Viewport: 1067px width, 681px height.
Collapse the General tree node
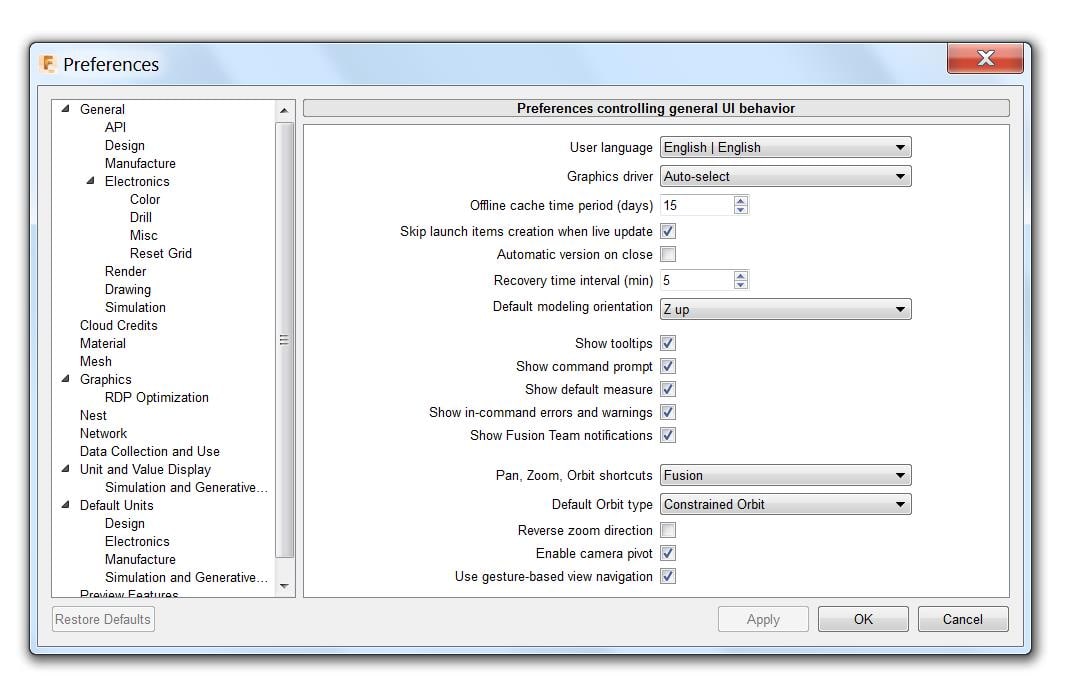tap(65, 109)
